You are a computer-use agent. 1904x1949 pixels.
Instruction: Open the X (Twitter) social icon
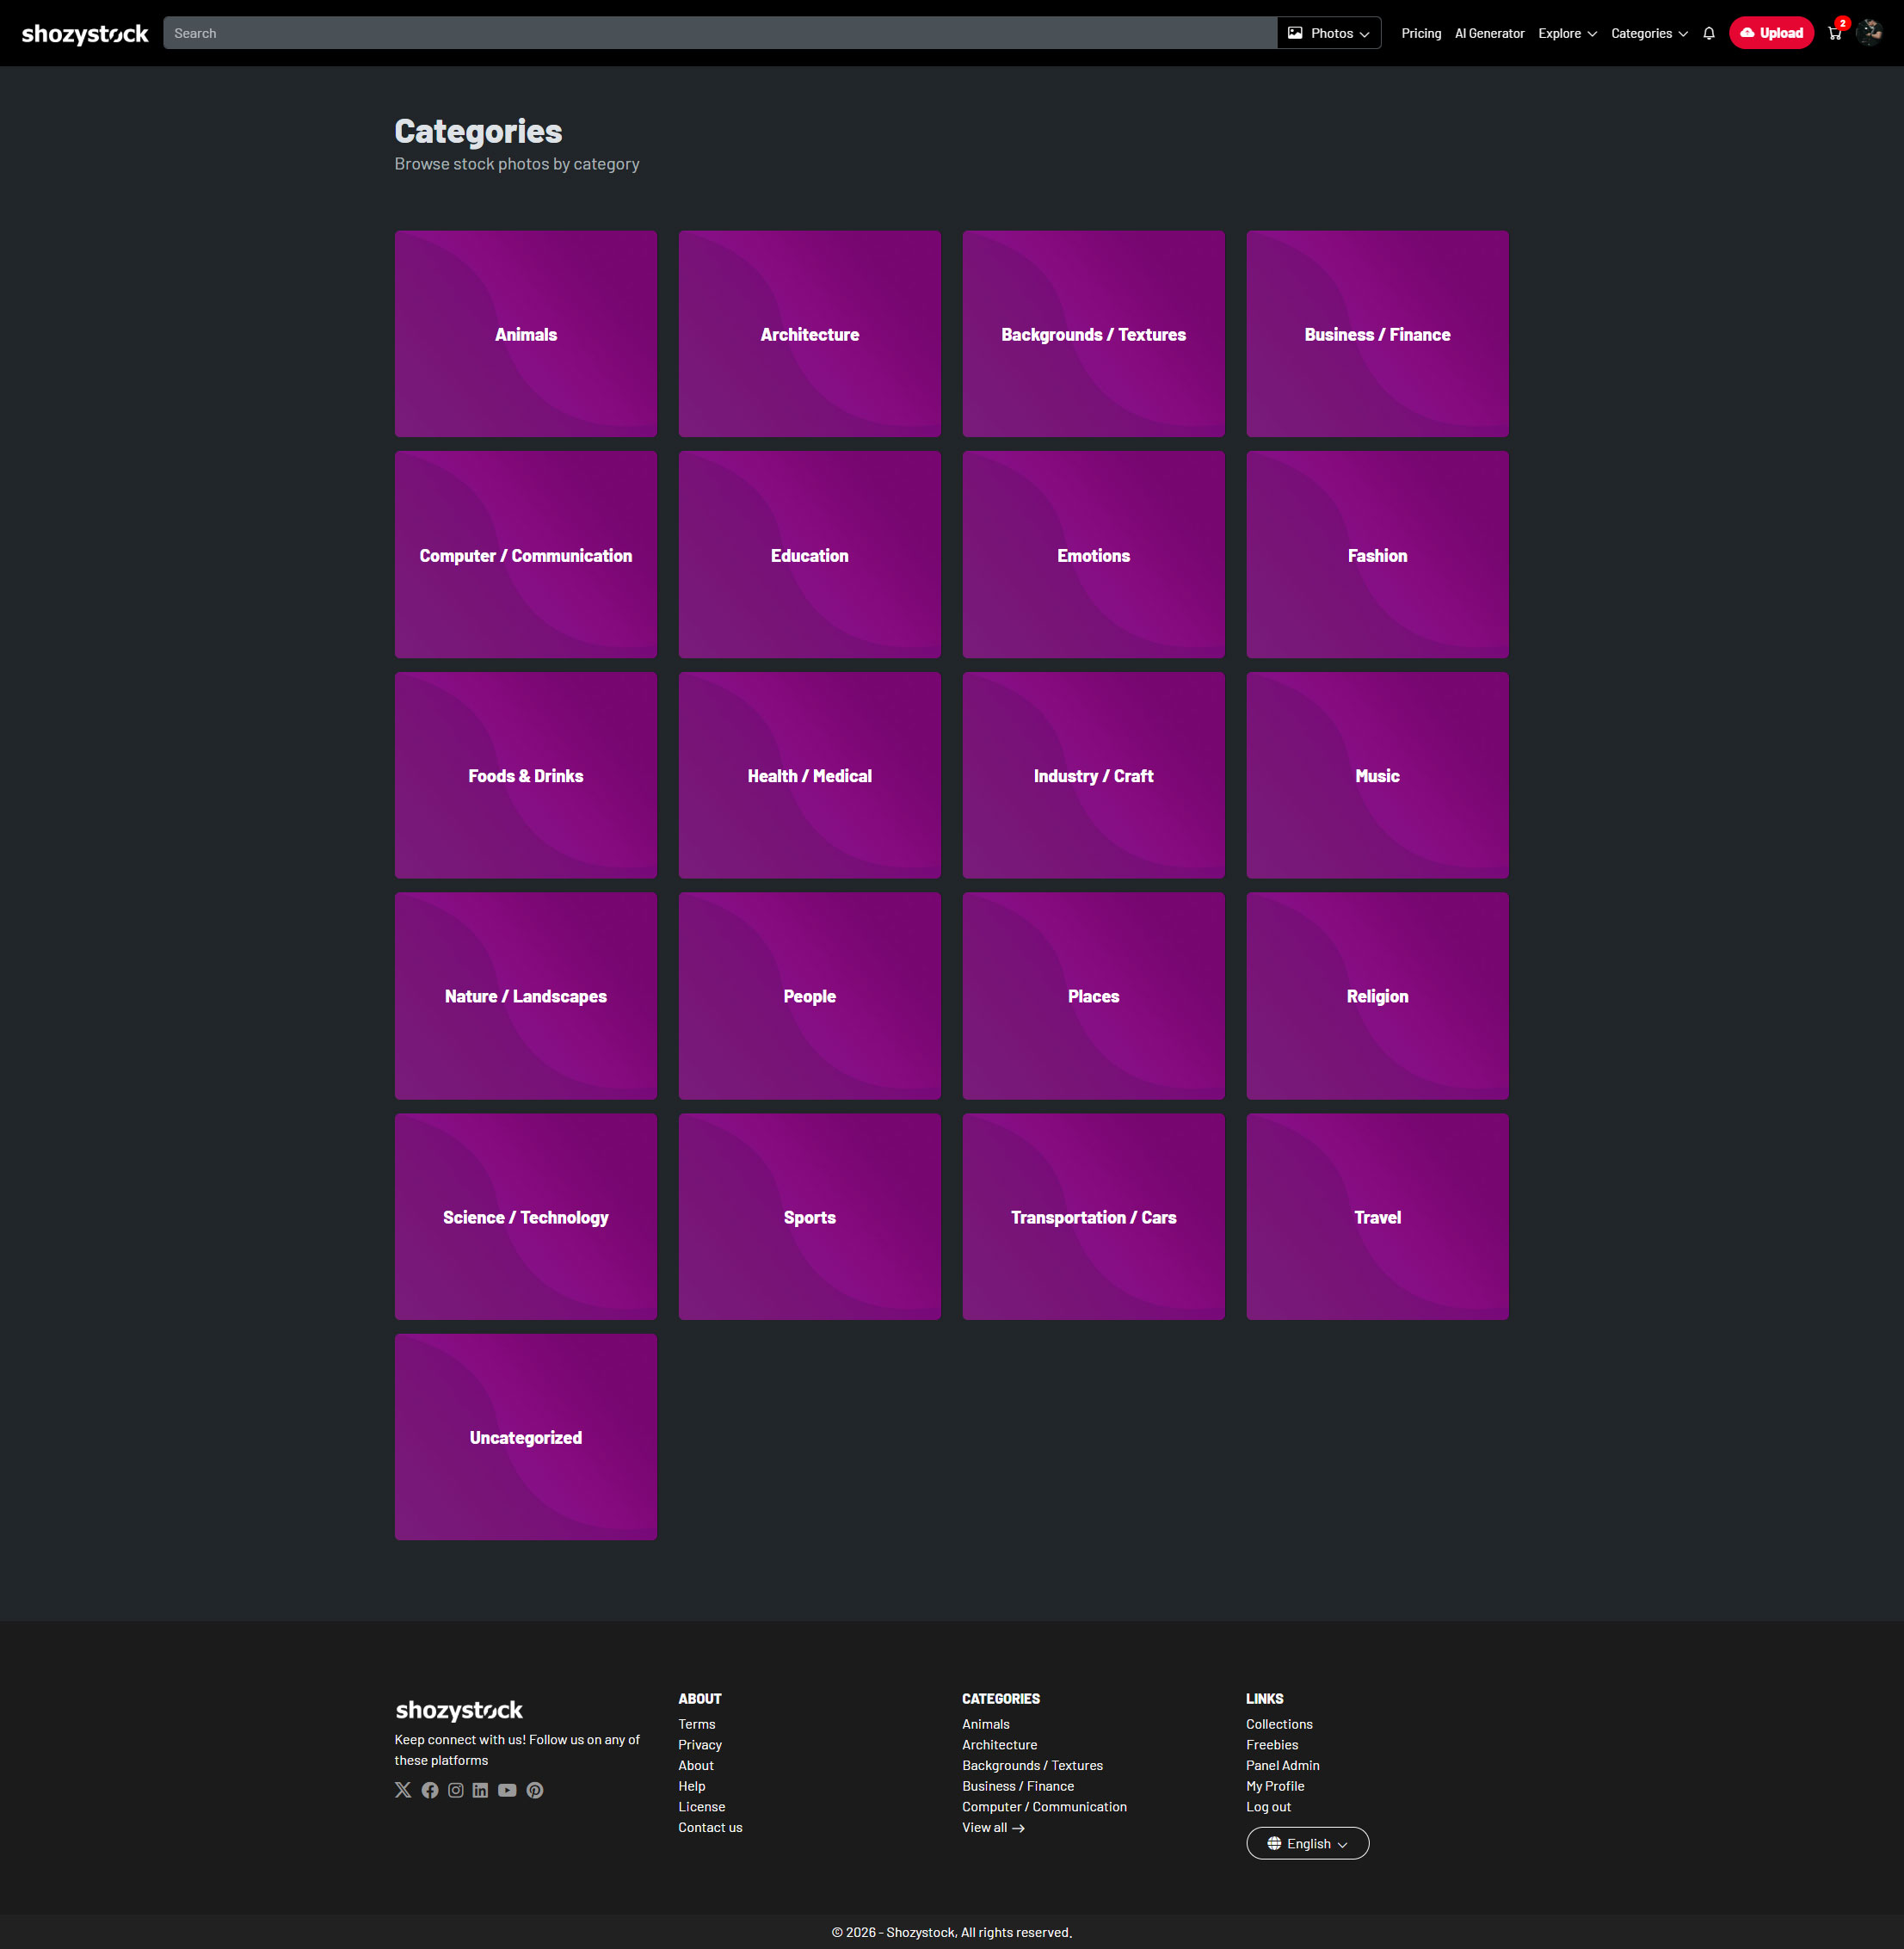click(403, 1790)
